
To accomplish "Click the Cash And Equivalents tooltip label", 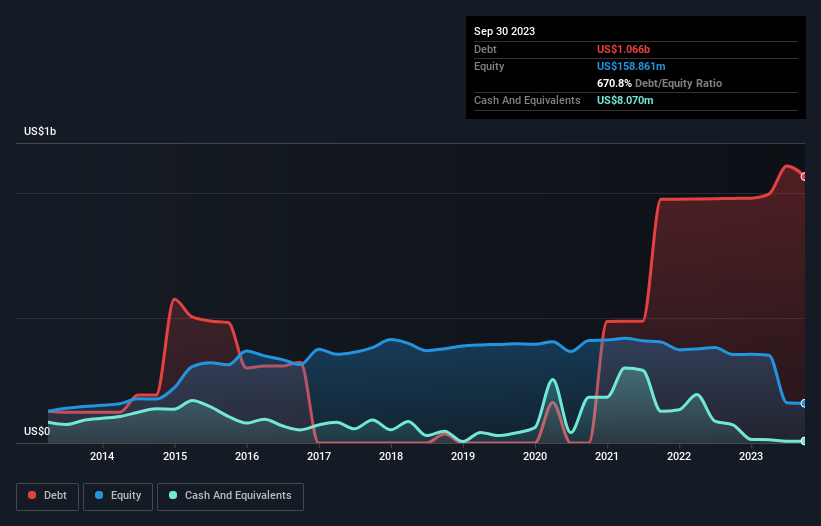I will (527, 100).
